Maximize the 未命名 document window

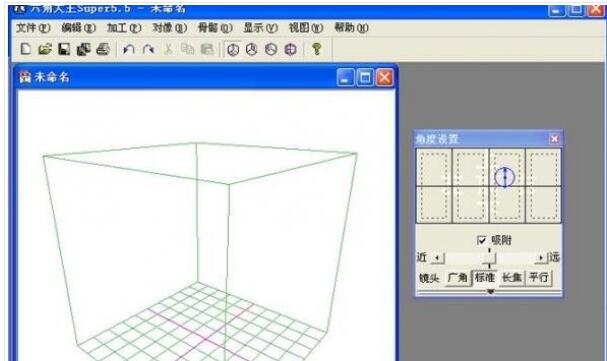[365, 78]
